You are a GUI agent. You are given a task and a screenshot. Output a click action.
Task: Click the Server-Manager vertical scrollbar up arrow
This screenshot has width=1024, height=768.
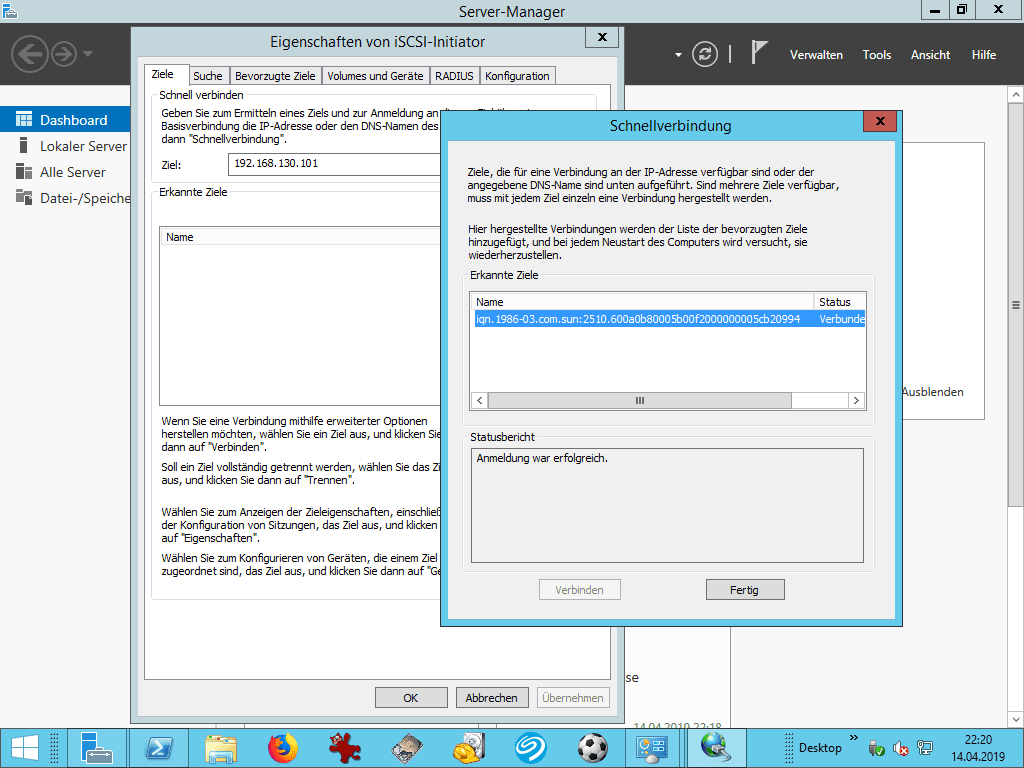coord(1016,95)
